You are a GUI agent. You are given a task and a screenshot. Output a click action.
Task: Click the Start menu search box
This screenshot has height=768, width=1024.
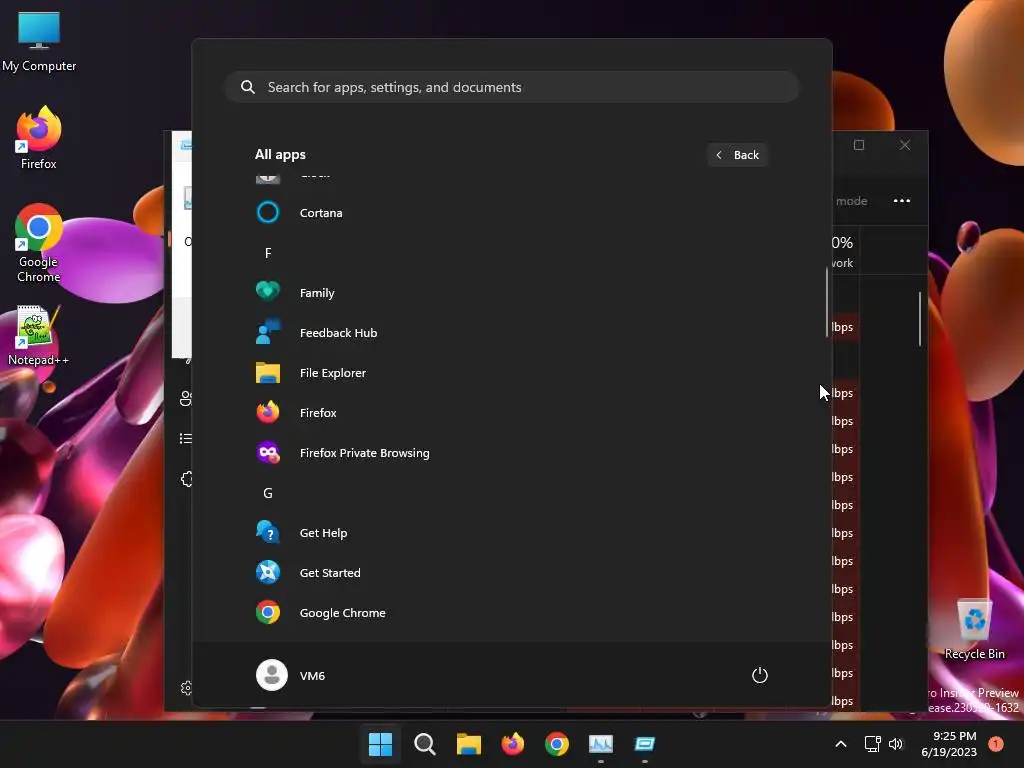[x=512, y=88]
